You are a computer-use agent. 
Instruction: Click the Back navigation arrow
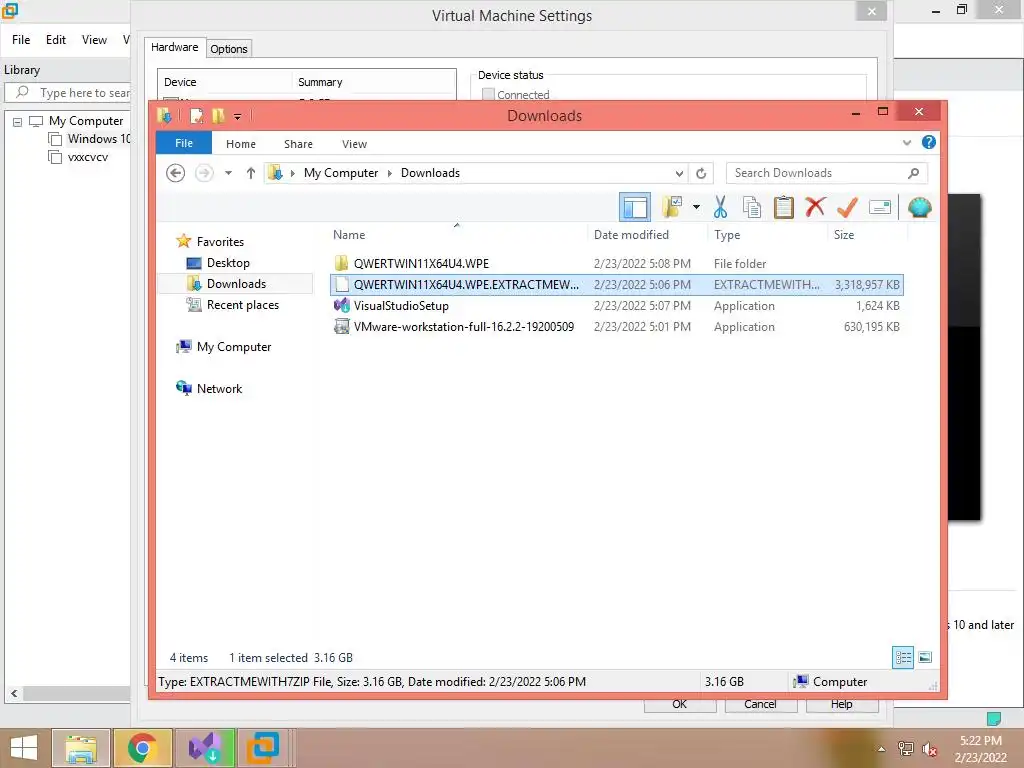[x=175, y=173]
